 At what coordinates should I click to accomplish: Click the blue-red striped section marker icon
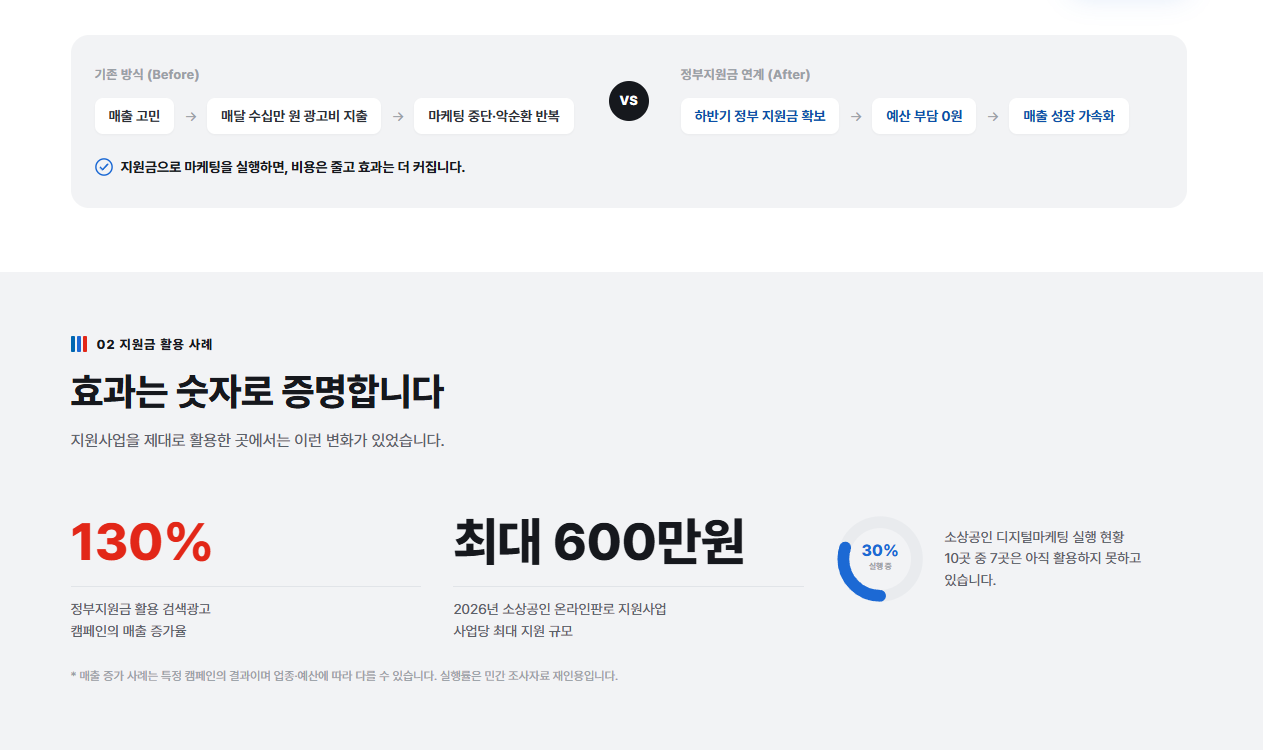(x=79, y=344)
